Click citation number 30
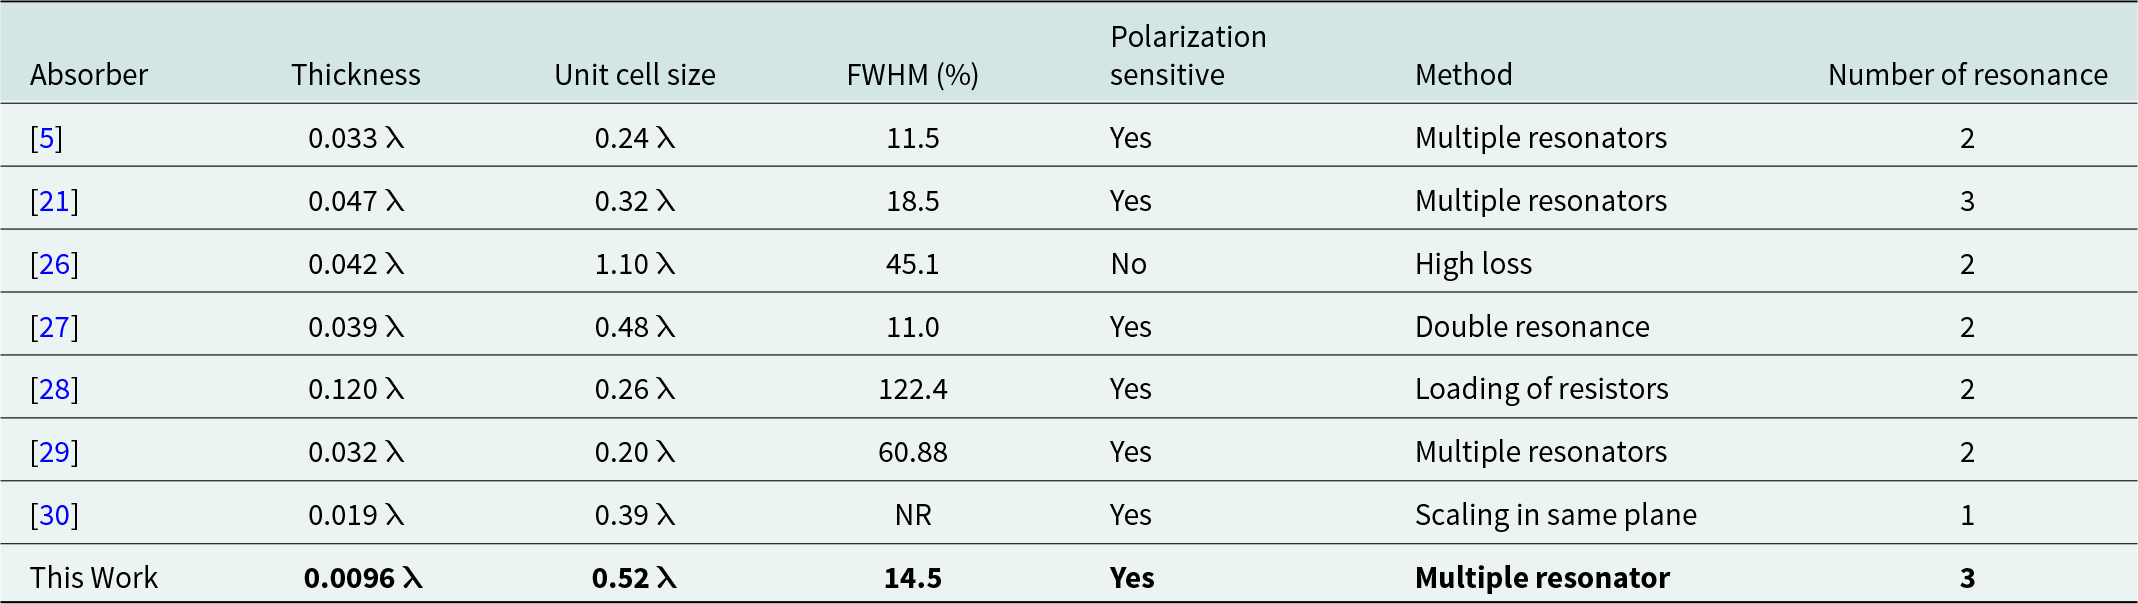This screenshot has width=2138, height=604. [x=54, y=515]
